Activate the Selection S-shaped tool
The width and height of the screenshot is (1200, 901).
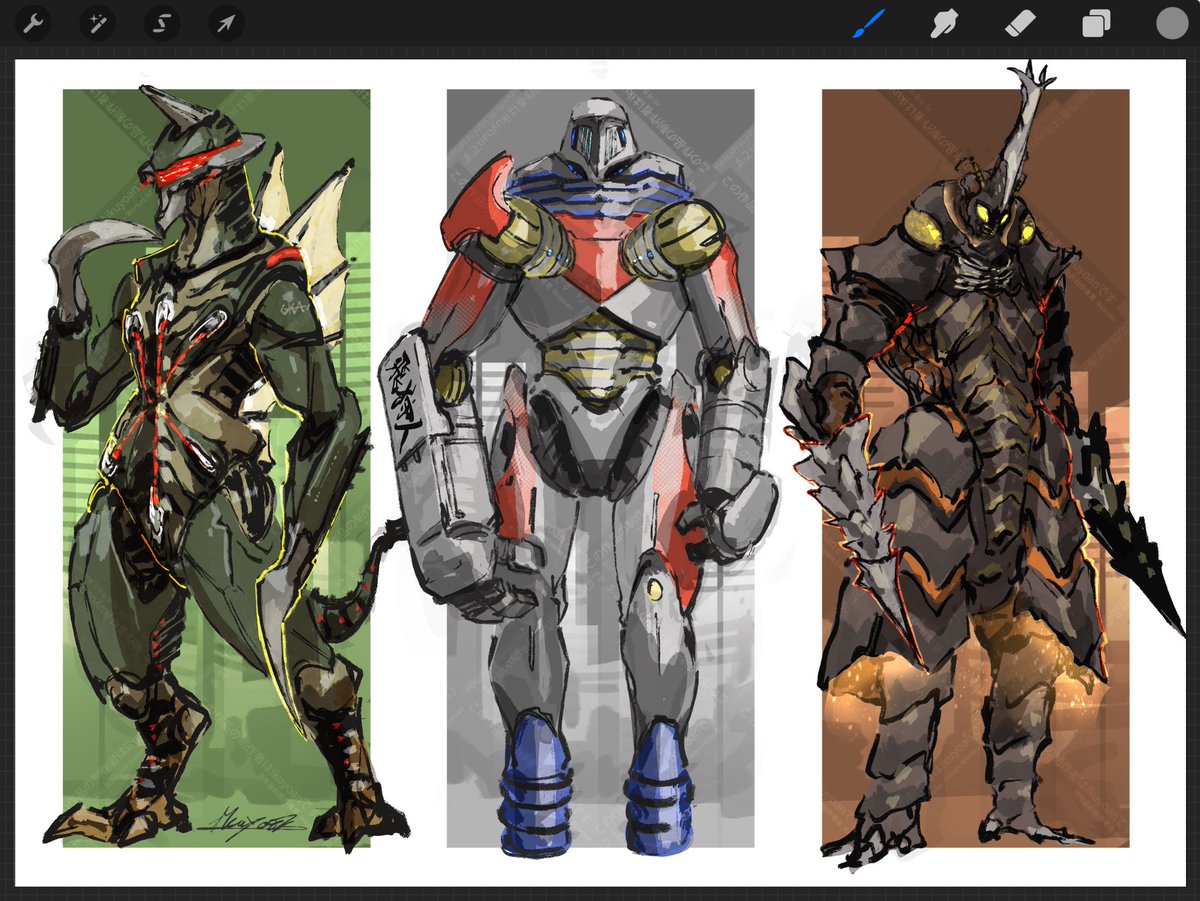point(162,23)
